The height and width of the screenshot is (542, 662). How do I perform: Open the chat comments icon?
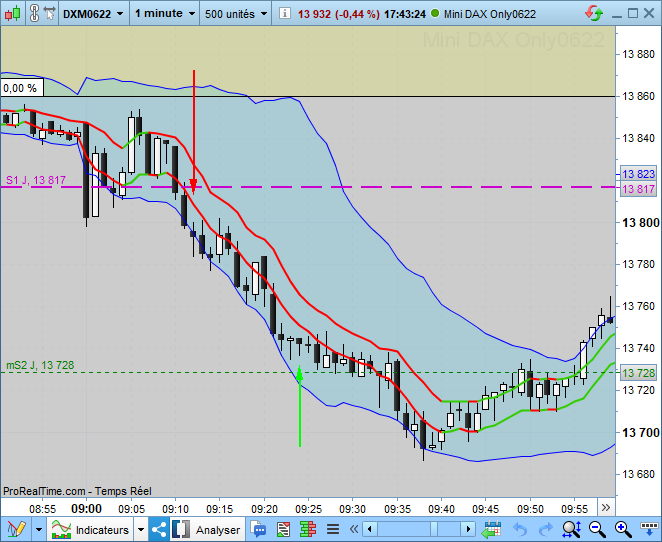pyautogui.click(x=259, y=528)
